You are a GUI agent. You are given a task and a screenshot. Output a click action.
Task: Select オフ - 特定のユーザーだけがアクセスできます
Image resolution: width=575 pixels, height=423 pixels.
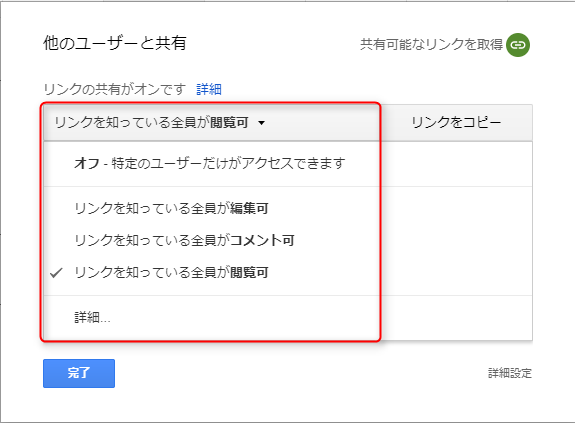pyautogui.click(x=210, y=163)
